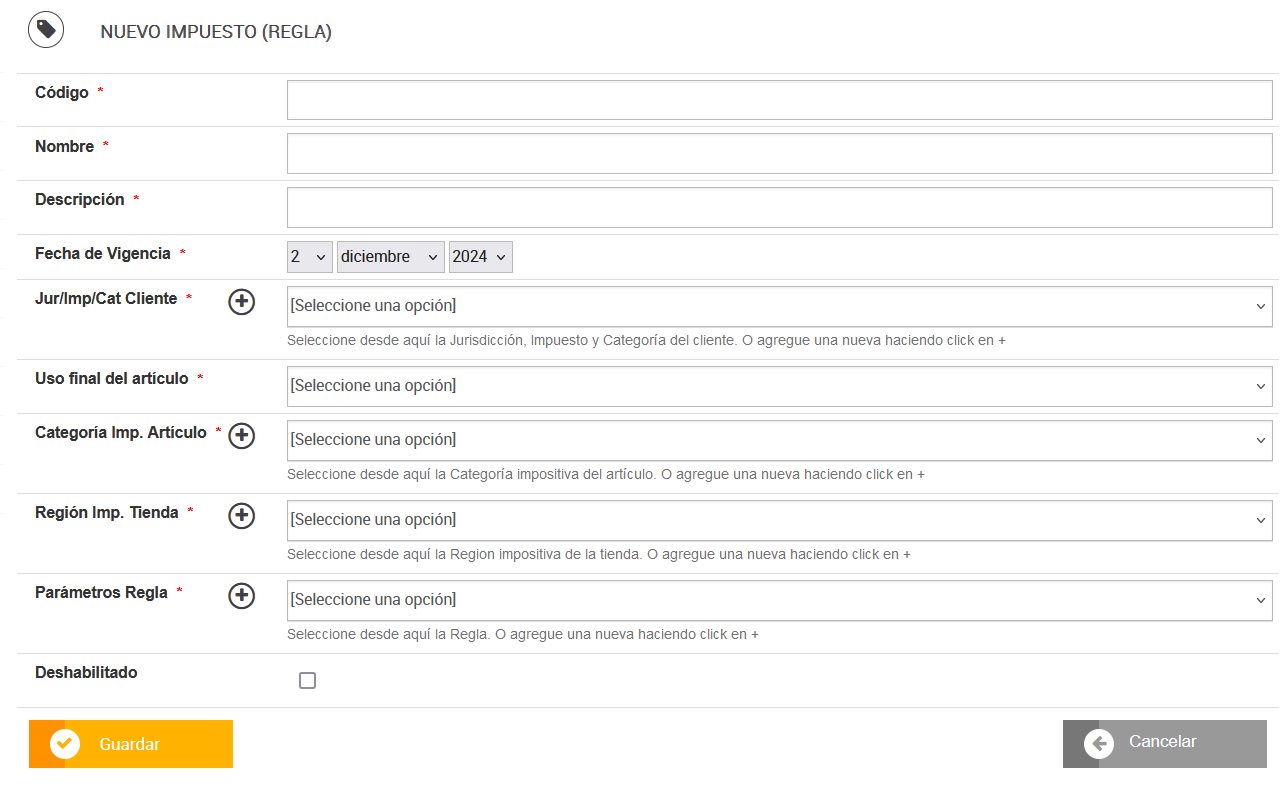Screen dimensions: 1284x787
Task: Expand the Categoría Imp. Artículo dropdown
Action: (779, 440)
